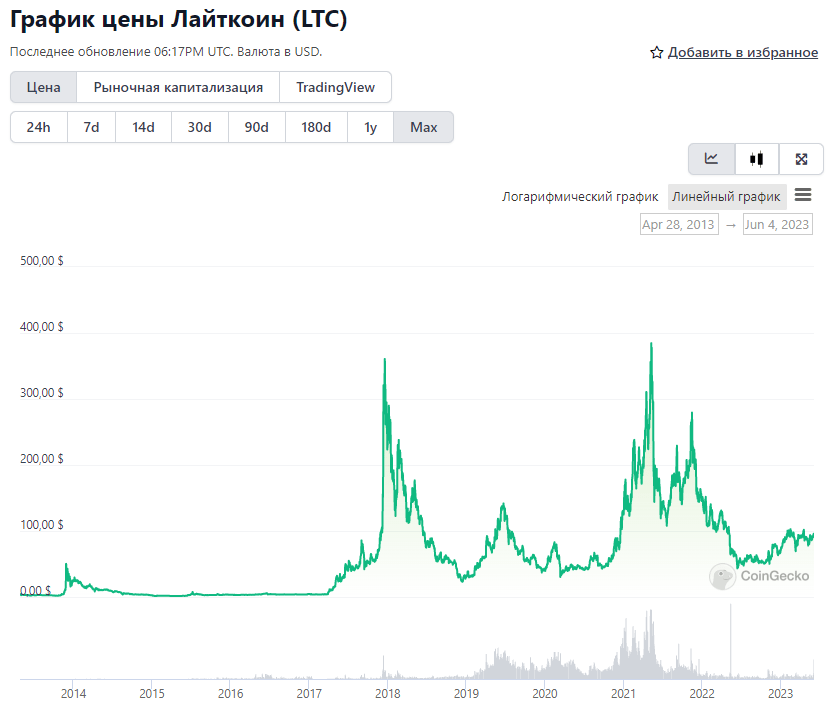
Task: Edit start date Apr 28, 2013
Action: point(679,224)
